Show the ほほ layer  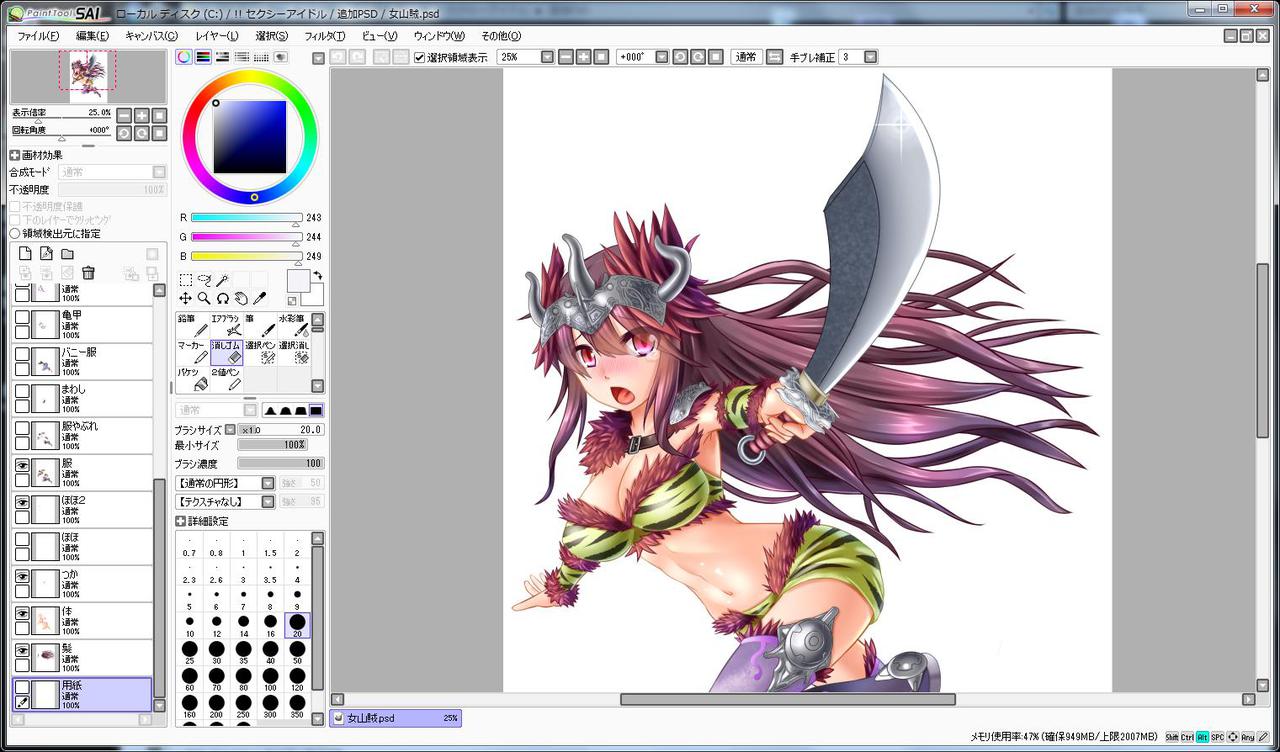pos(22,539)
